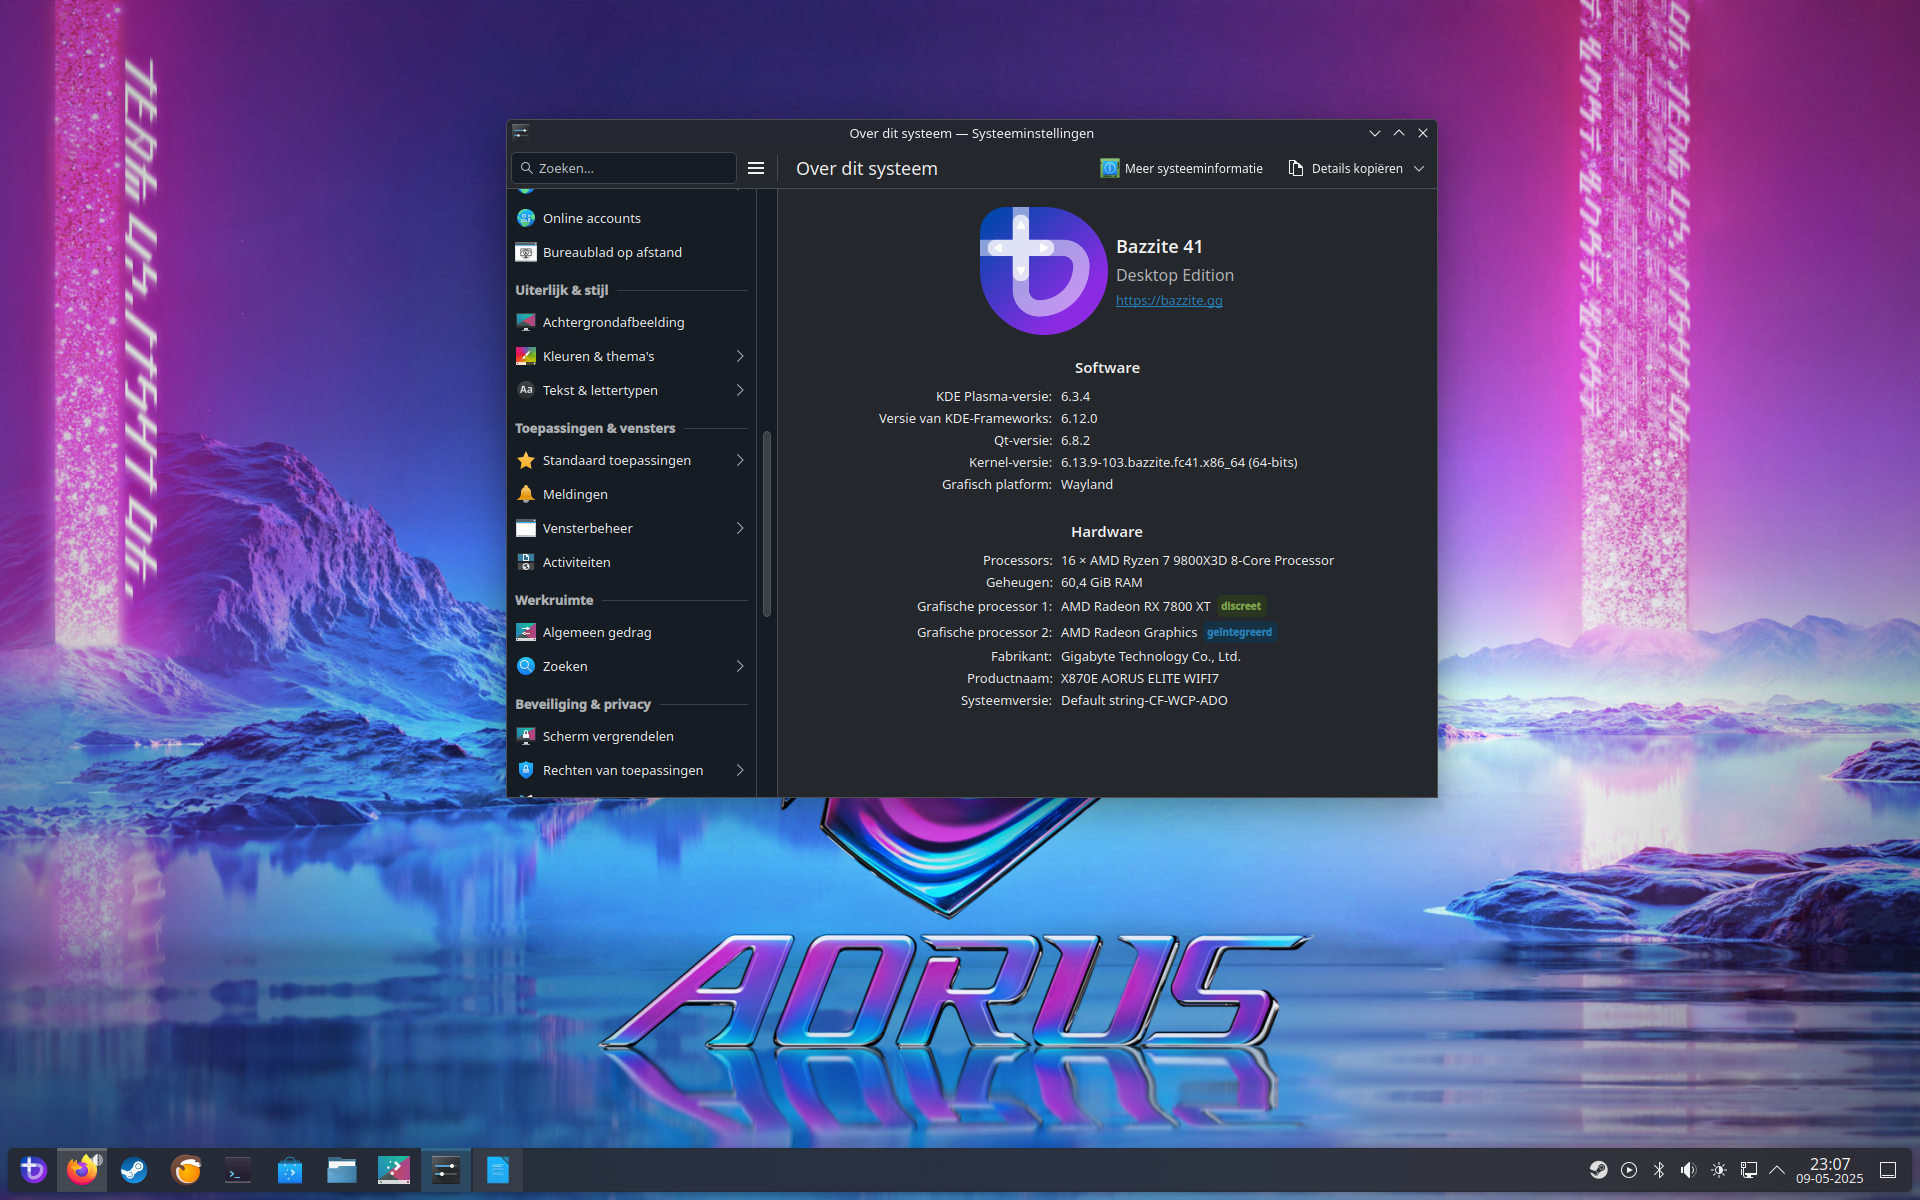The height and width of the screenshot is (1200, 1920).
Task: Open Algemeen gedrag settings
Action: click(x=631, y=632)
